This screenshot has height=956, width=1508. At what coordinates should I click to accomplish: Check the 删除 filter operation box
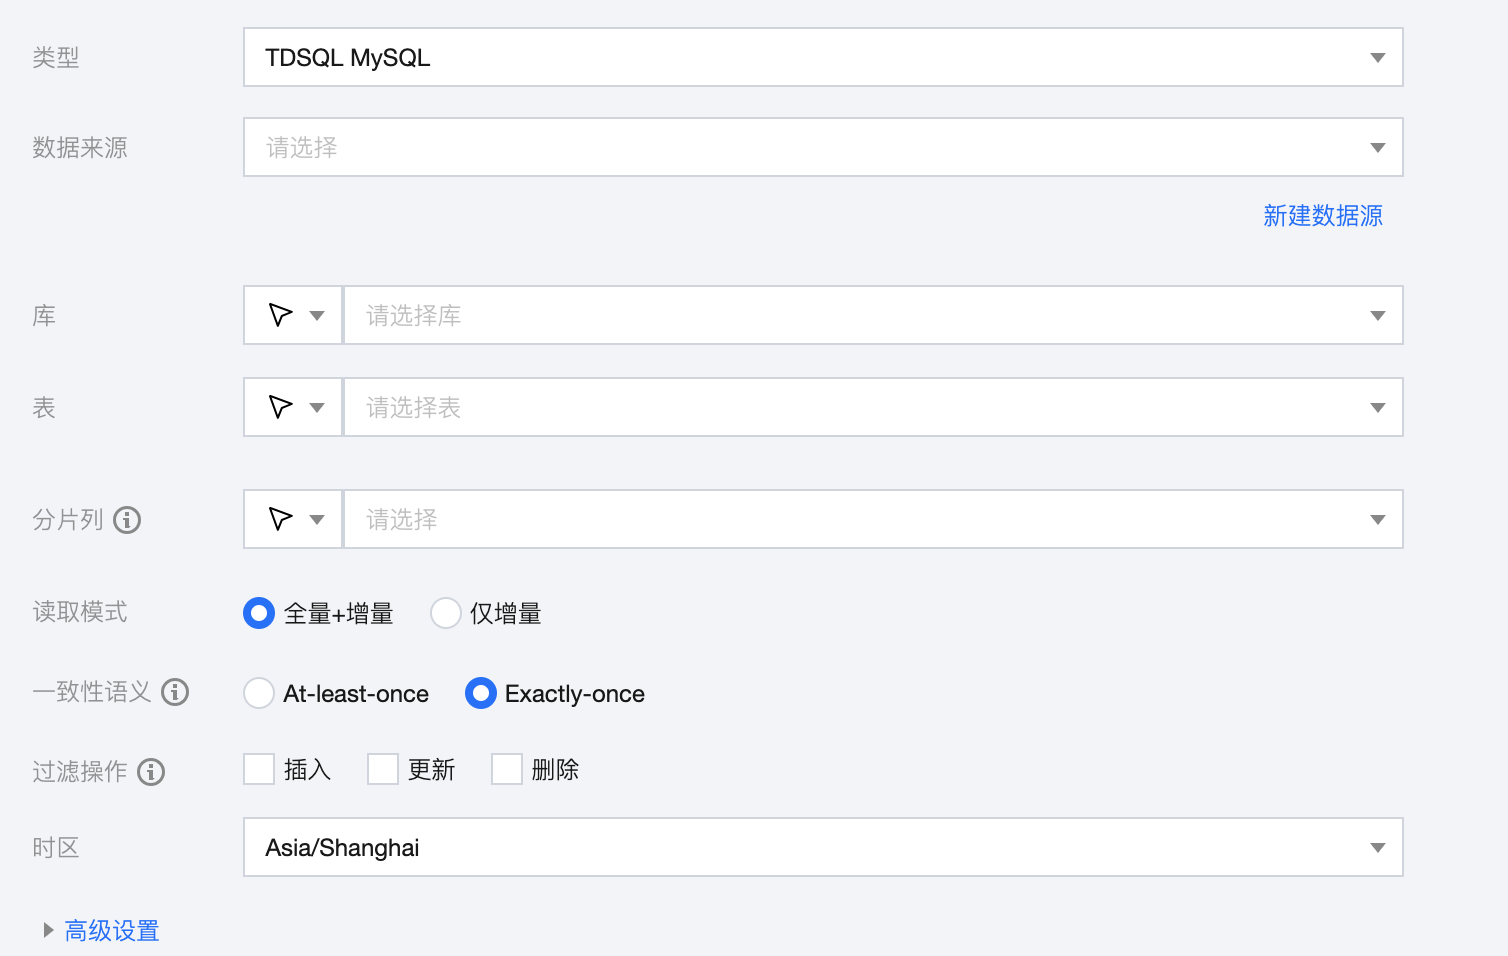click(x=507, y=769)
